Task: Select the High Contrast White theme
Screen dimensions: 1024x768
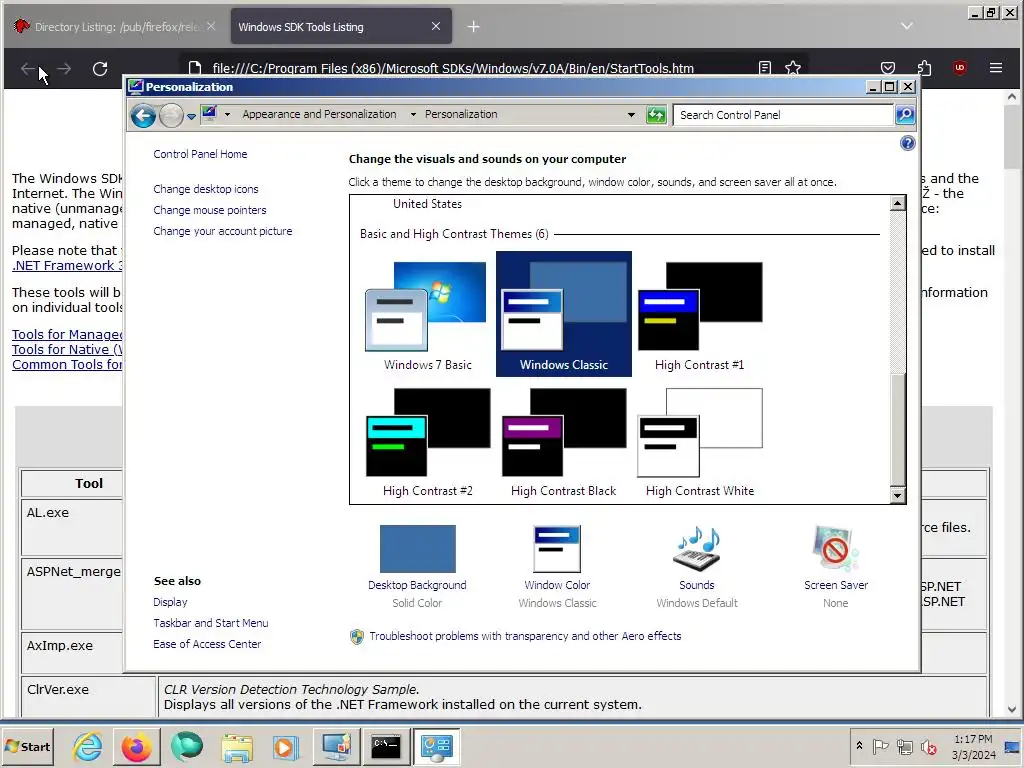Action: (699, 441)
